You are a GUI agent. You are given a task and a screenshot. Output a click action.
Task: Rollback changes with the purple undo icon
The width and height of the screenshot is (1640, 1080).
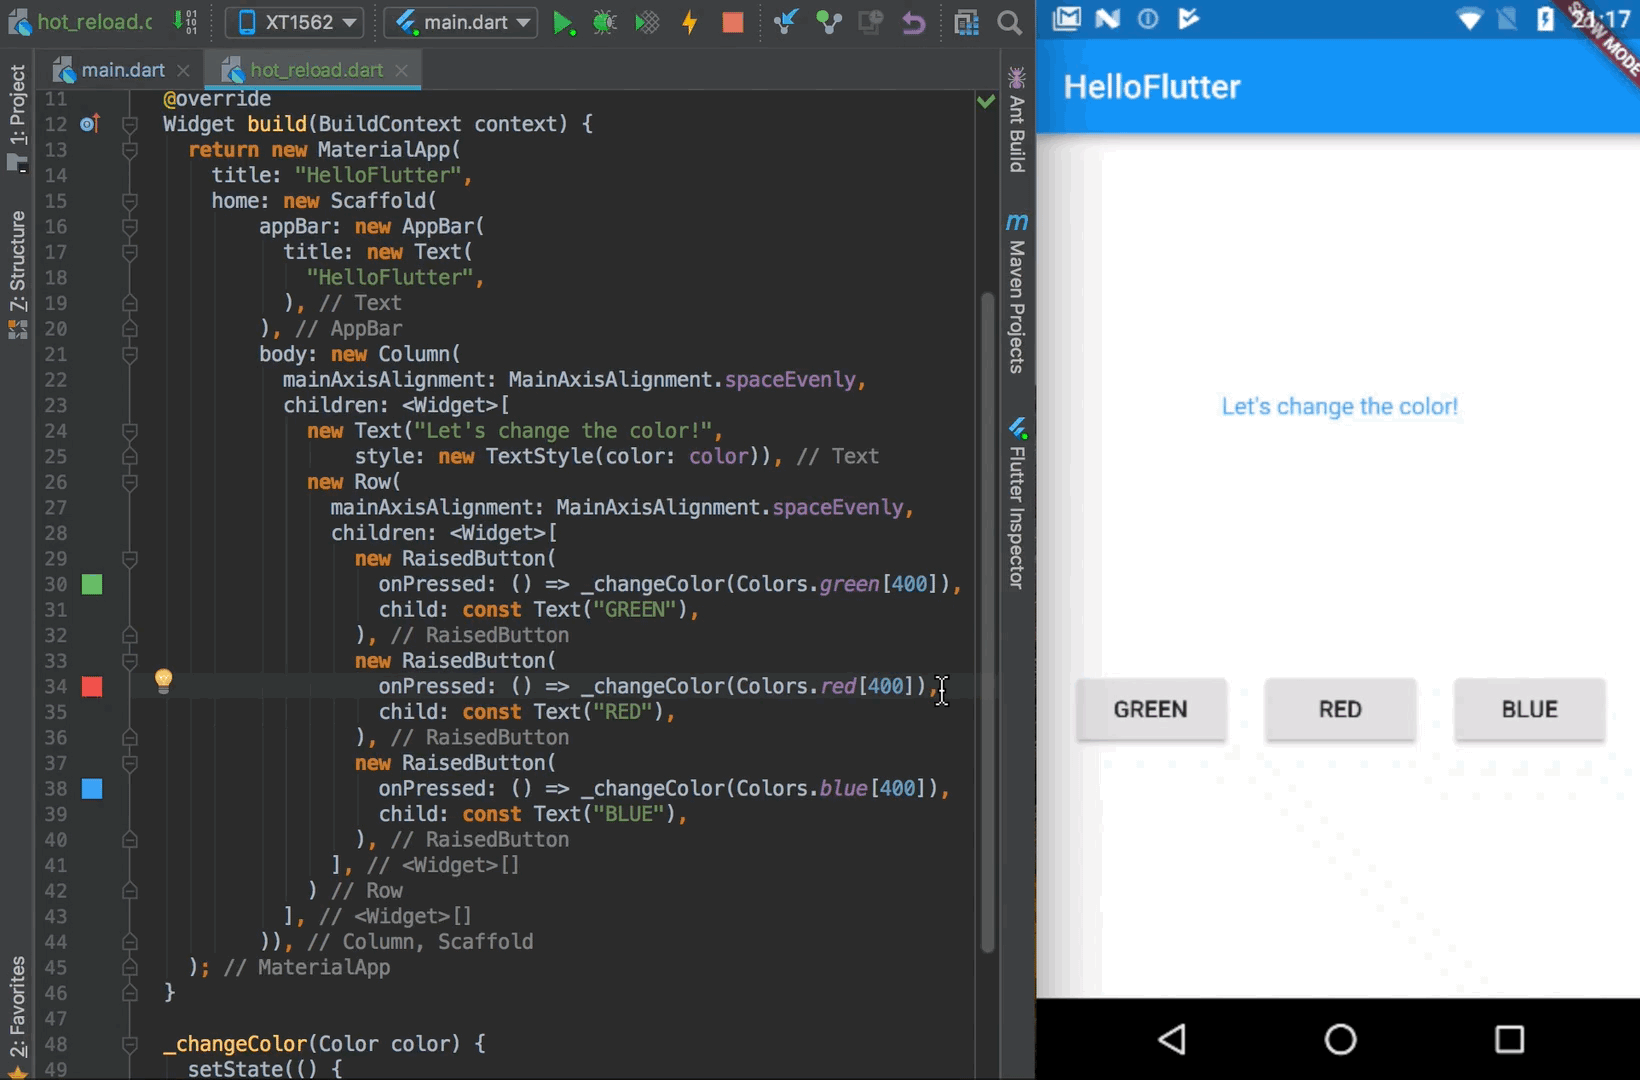913,22
